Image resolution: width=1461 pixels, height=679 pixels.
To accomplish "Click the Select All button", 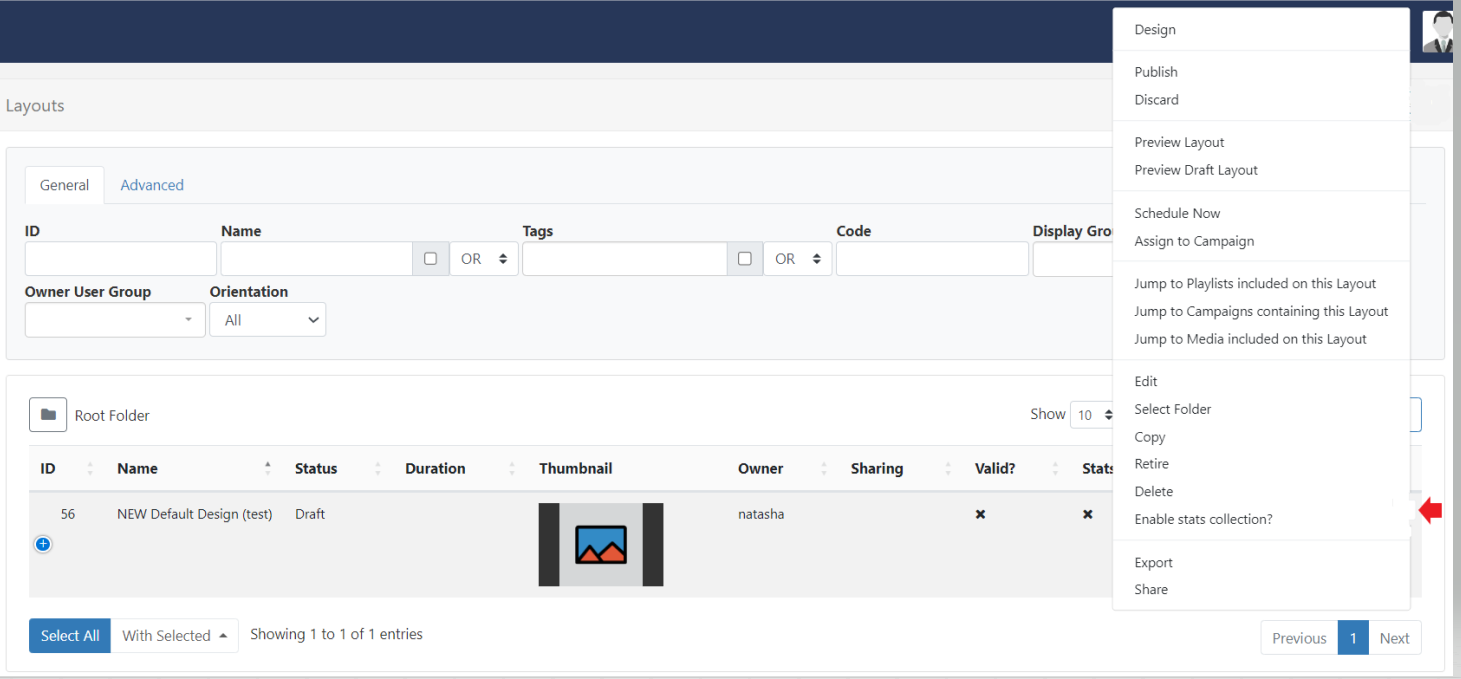I will pyautogui.click(x=70, y=635).
